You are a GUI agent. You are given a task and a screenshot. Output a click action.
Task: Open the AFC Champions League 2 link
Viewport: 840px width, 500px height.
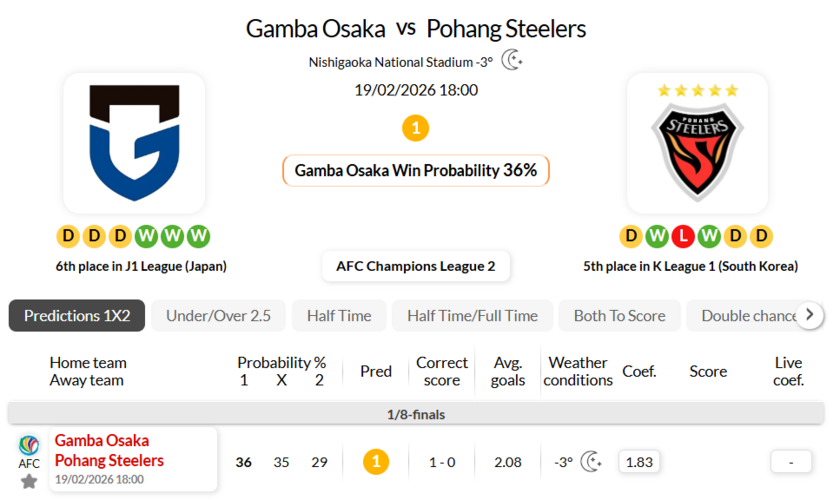416,266
